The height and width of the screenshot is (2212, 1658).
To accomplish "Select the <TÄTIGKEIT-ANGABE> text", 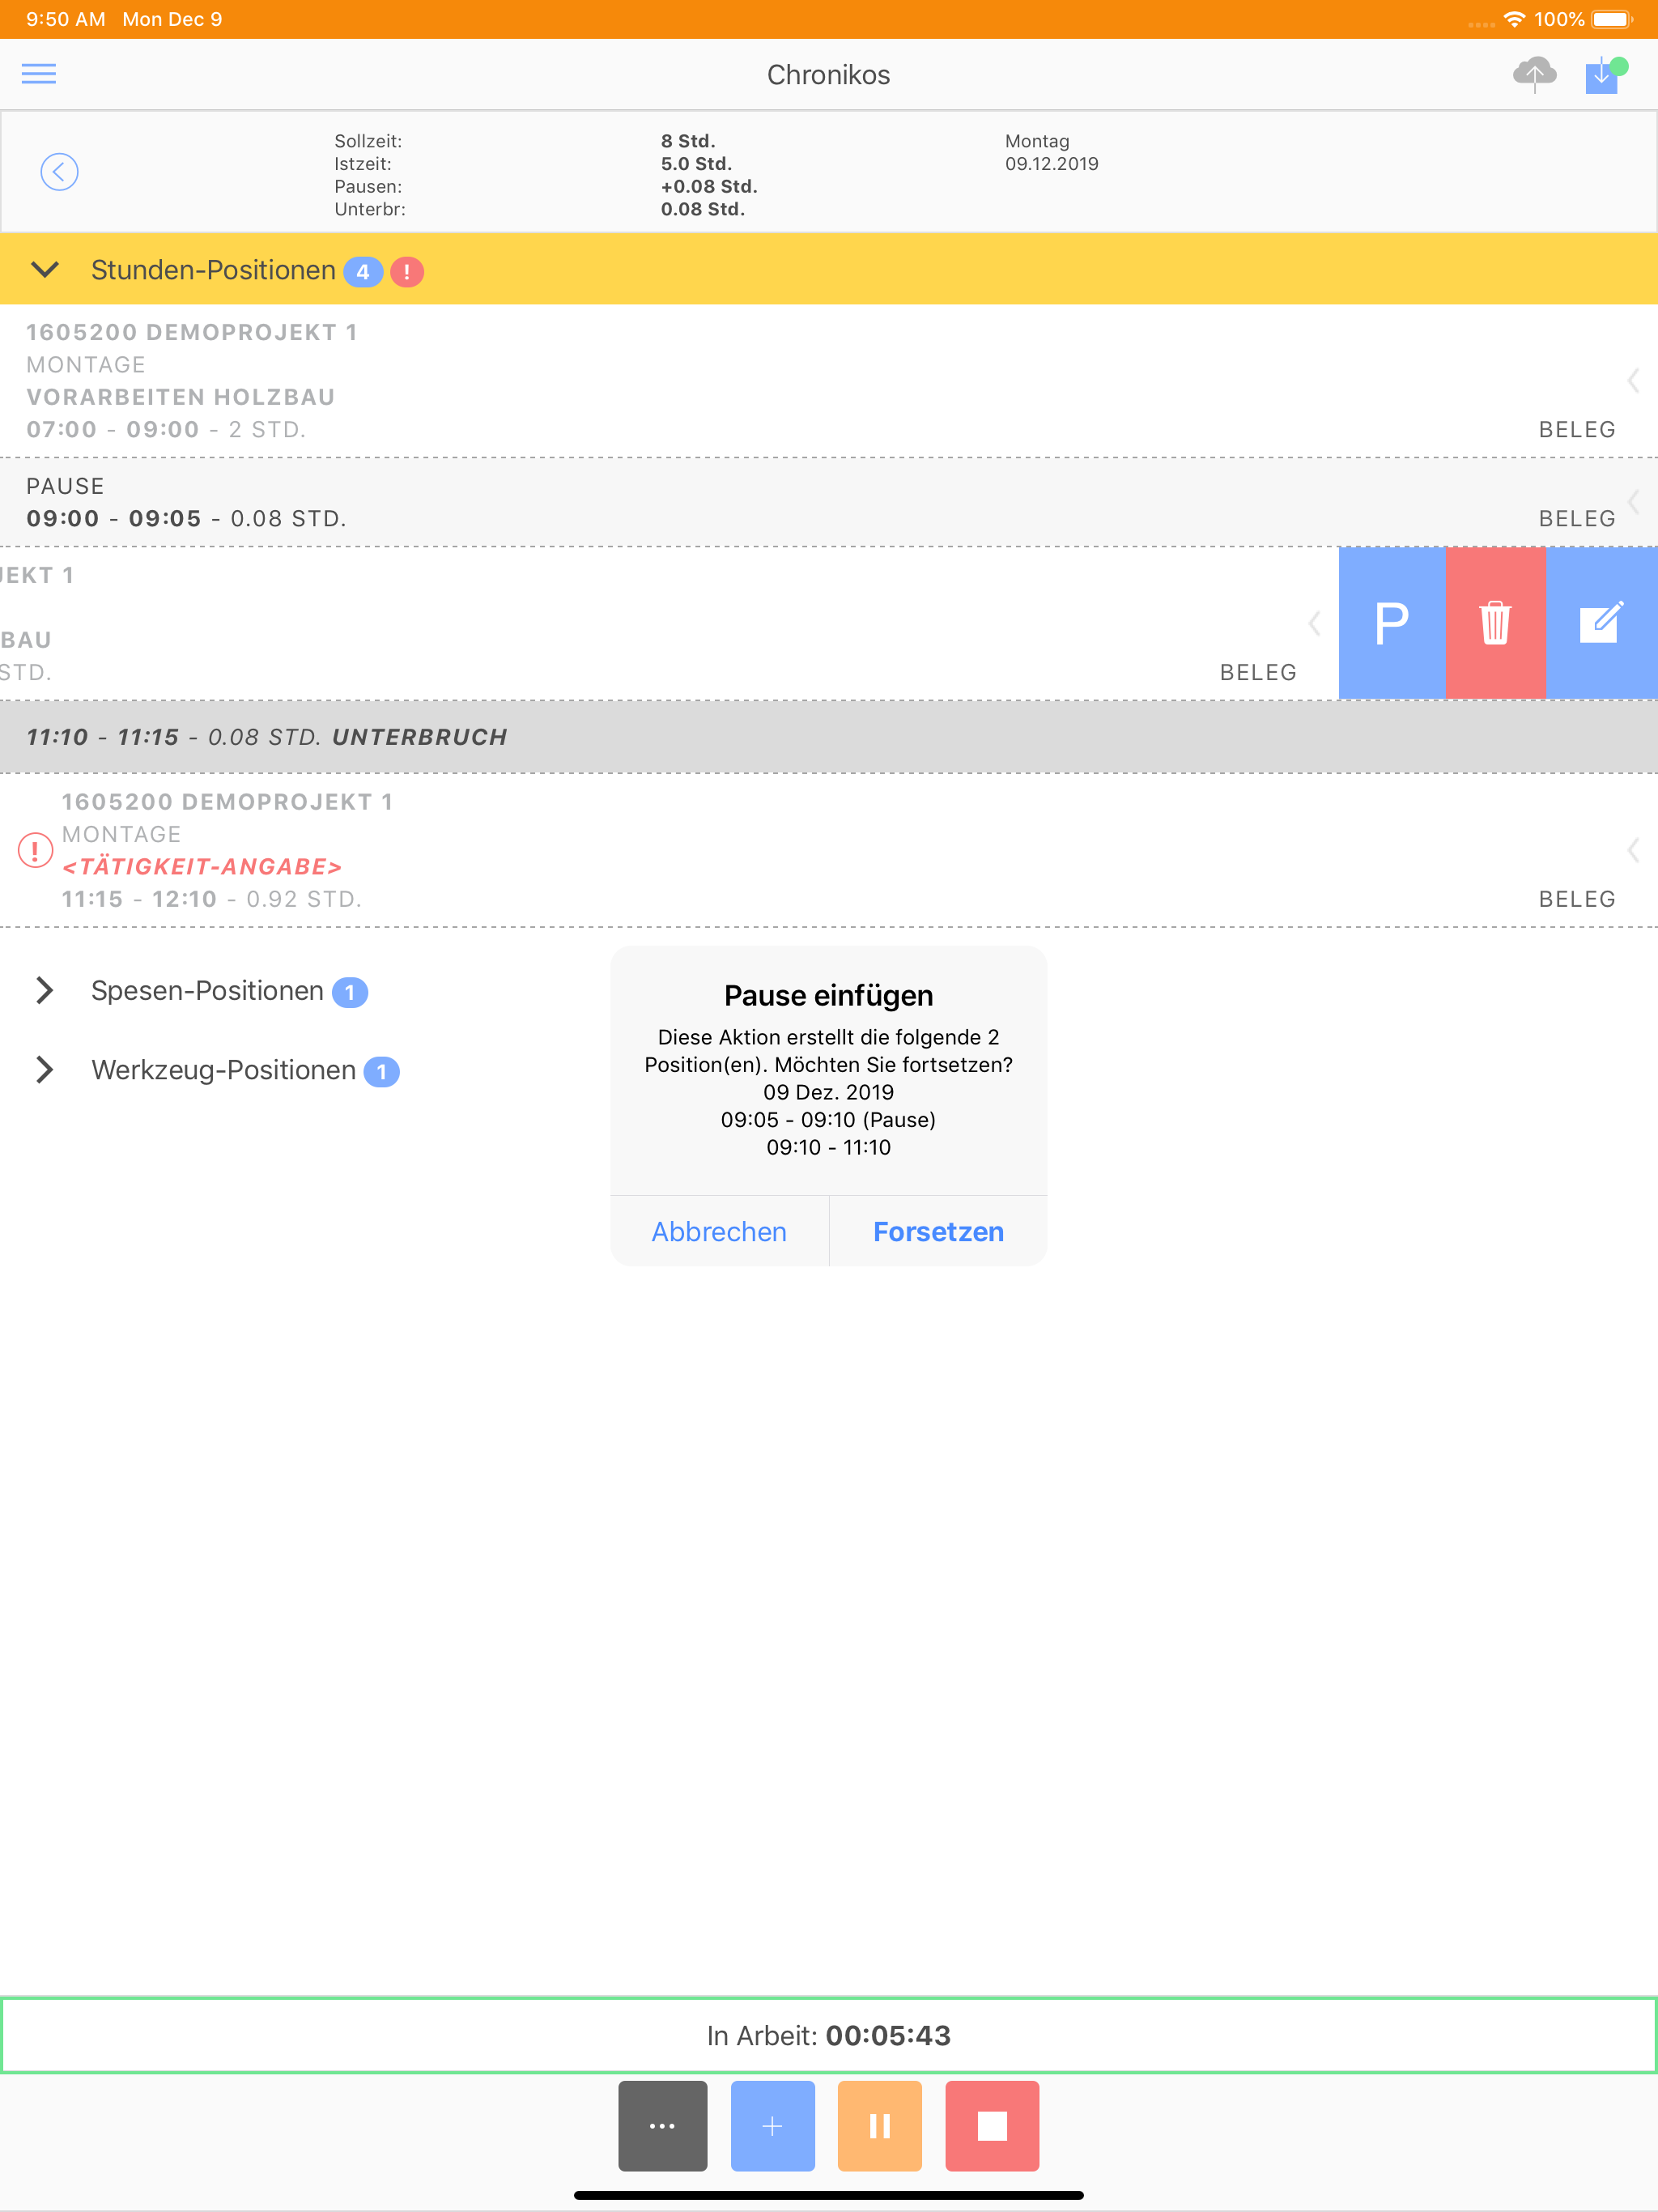I will [202, 867].
